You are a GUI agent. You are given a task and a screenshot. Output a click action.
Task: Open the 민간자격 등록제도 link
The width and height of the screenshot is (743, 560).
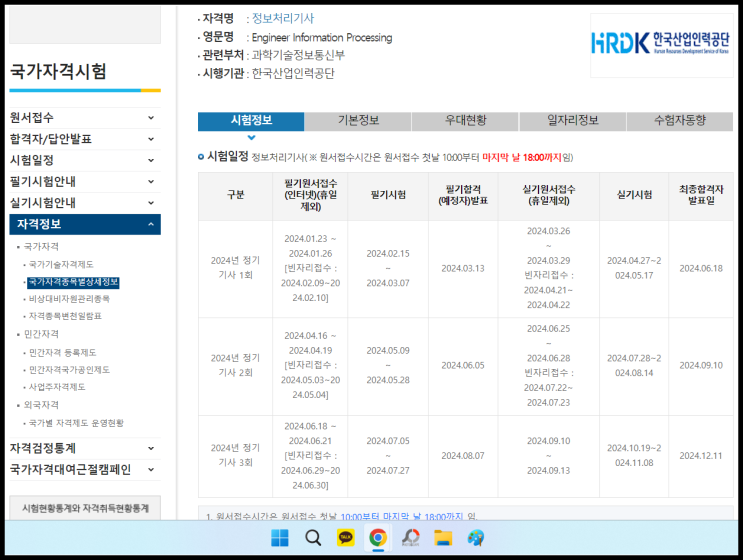[x=63, y=352]
